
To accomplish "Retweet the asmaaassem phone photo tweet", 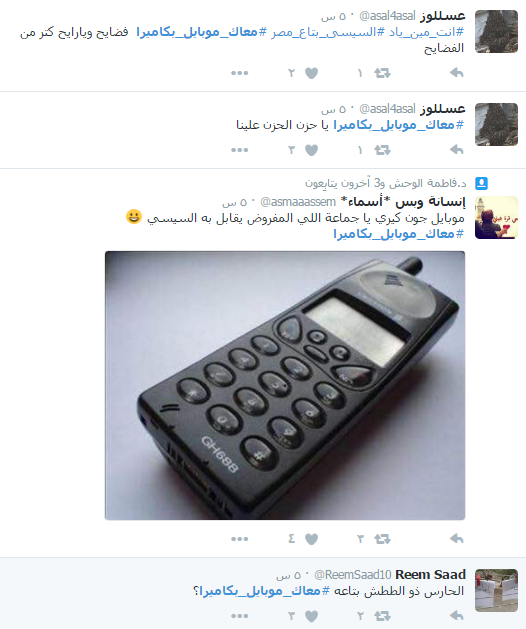I will point(382,539).
